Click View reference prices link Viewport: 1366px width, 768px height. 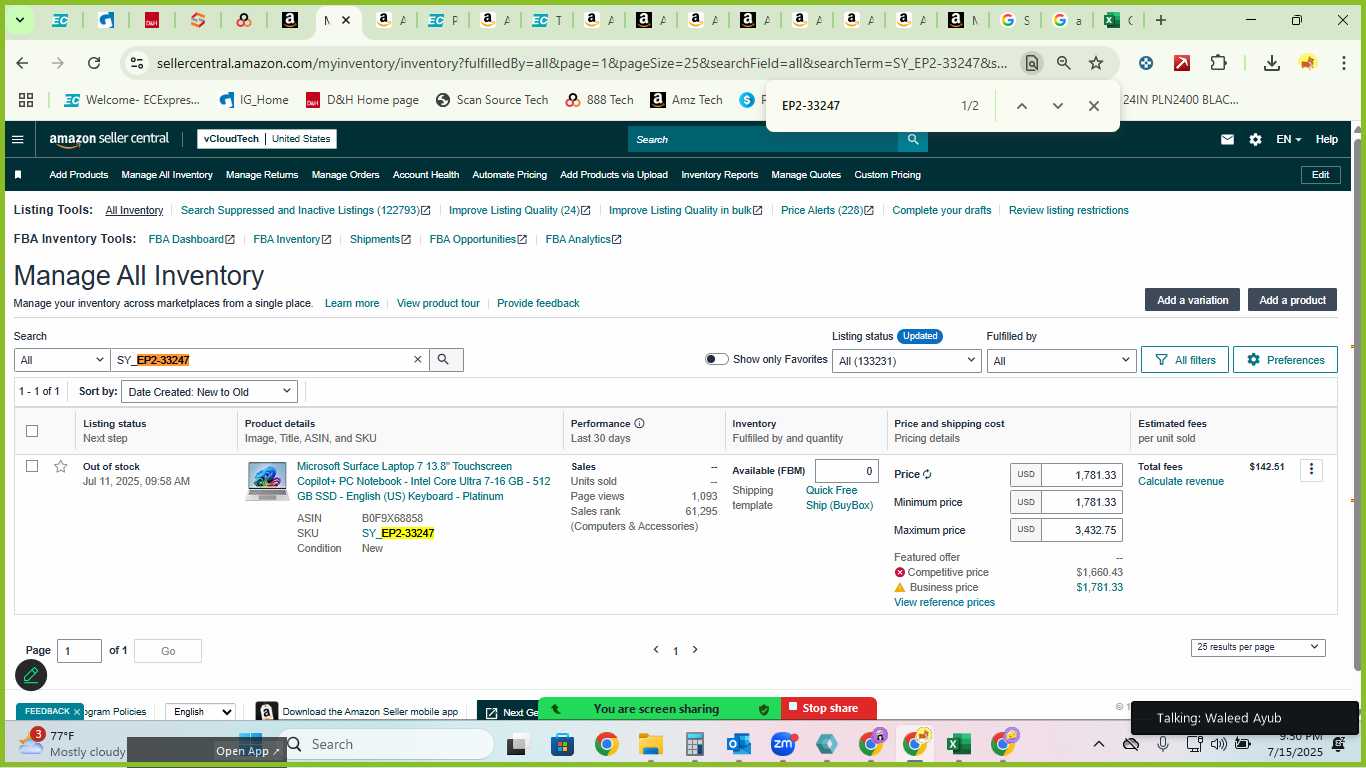click(x=944, y=602)
